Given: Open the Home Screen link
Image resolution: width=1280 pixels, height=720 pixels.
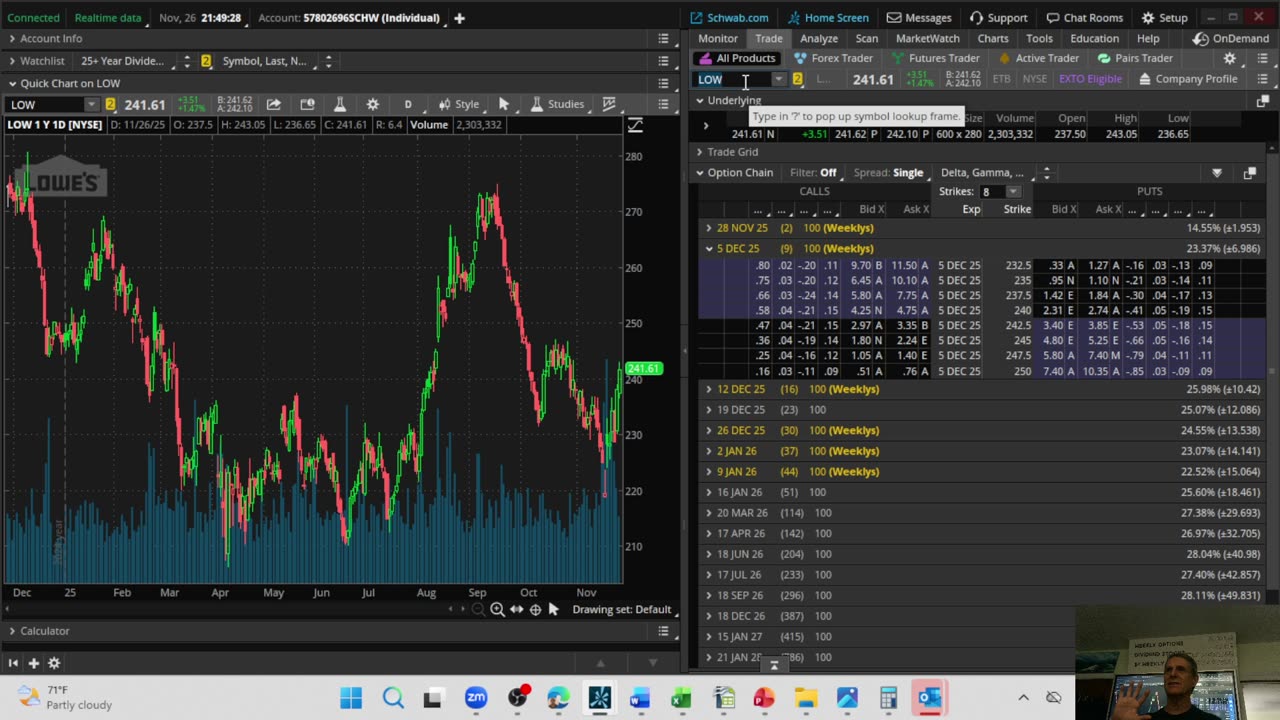Looking at the screenshot, I should (x=828, y=18).
